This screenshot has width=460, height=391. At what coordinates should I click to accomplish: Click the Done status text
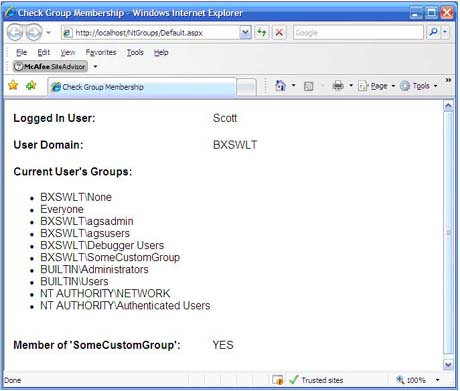(13, 380)
